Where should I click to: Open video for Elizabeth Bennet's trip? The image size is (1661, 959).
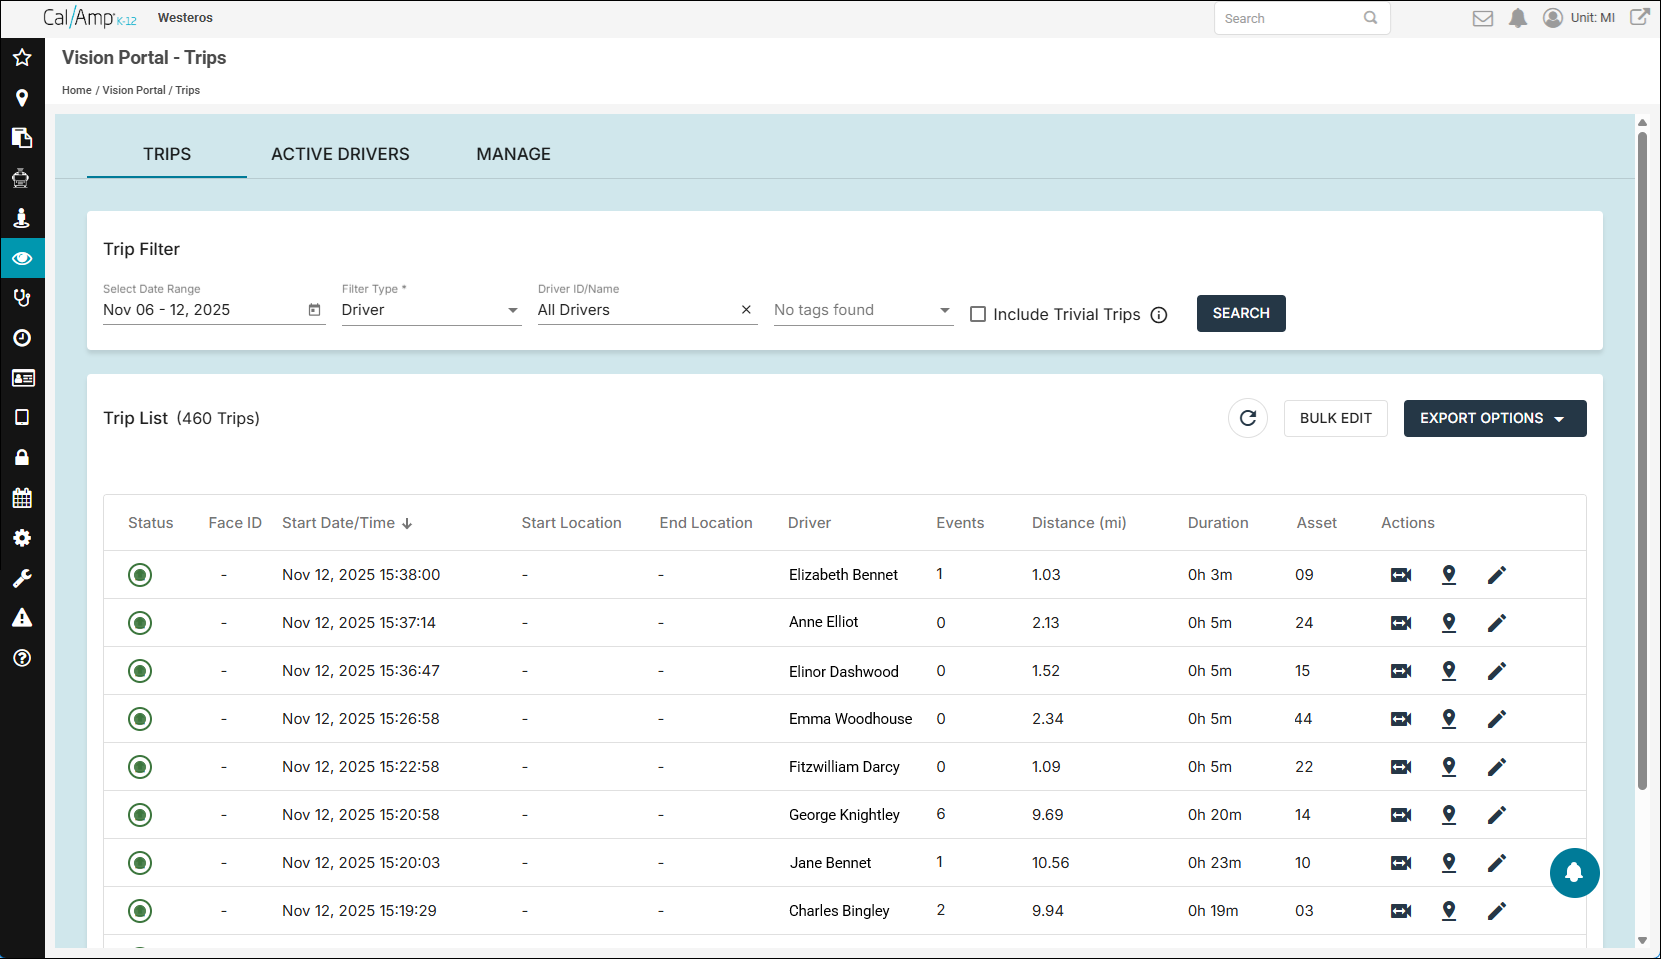tap(1401, 575)
